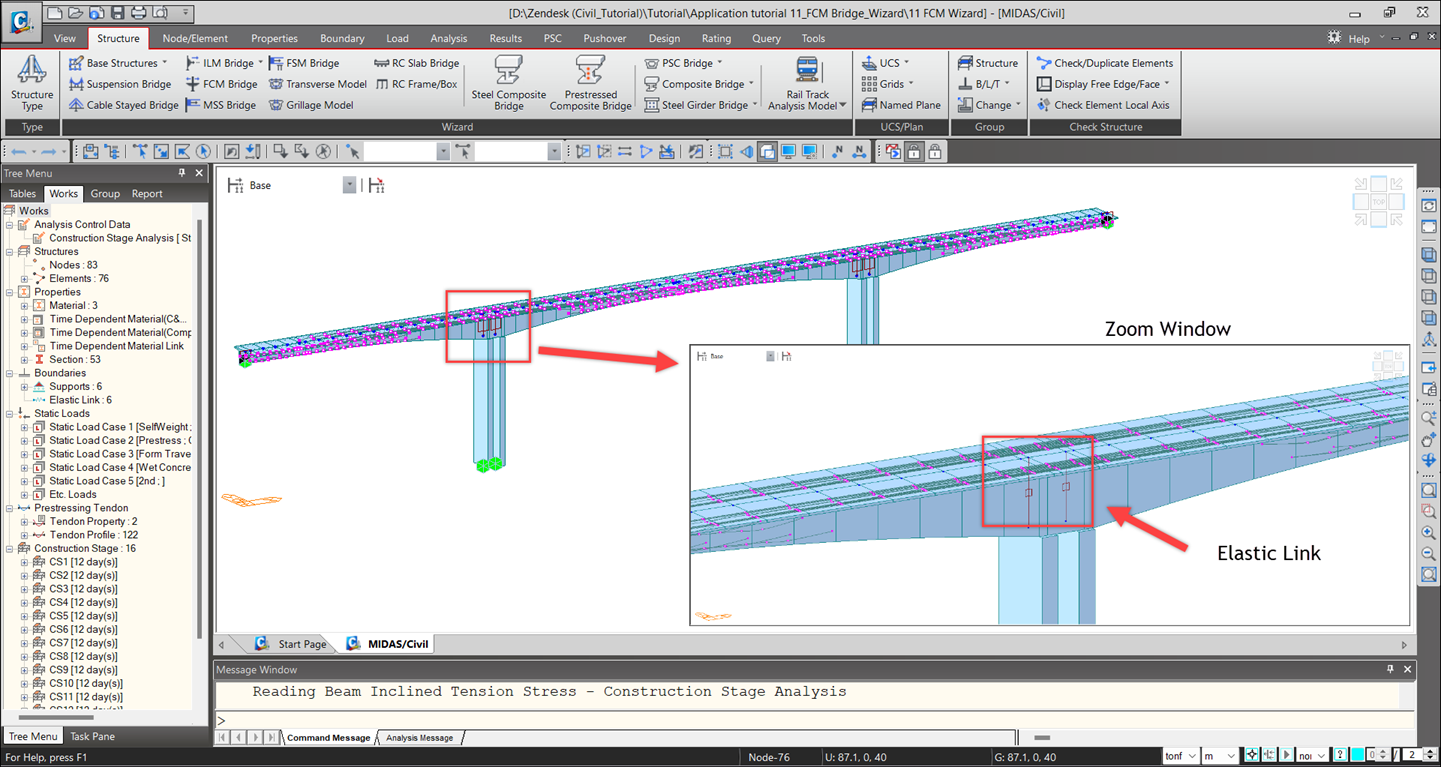Expand the CS1 construction stage node
Image resolution: width=1441 pixels, height=767 pixels.
coord(24,562)
